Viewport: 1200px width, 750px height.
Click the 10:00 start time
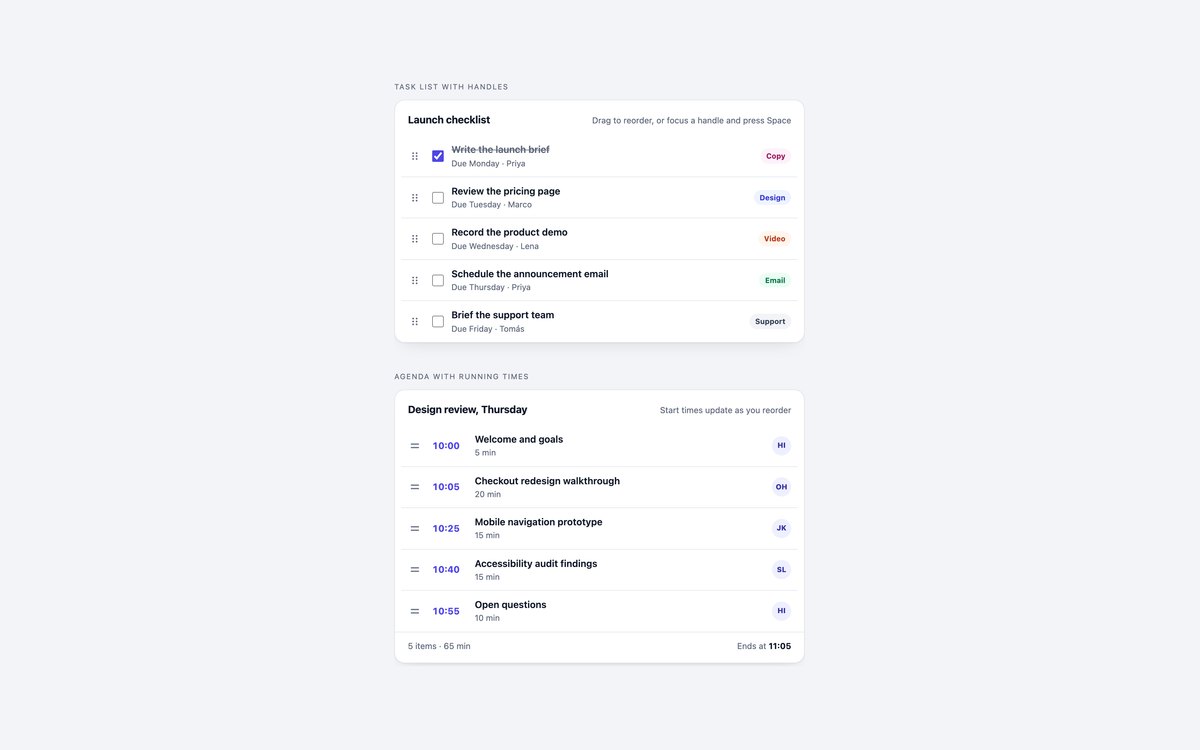pos(446,446)
